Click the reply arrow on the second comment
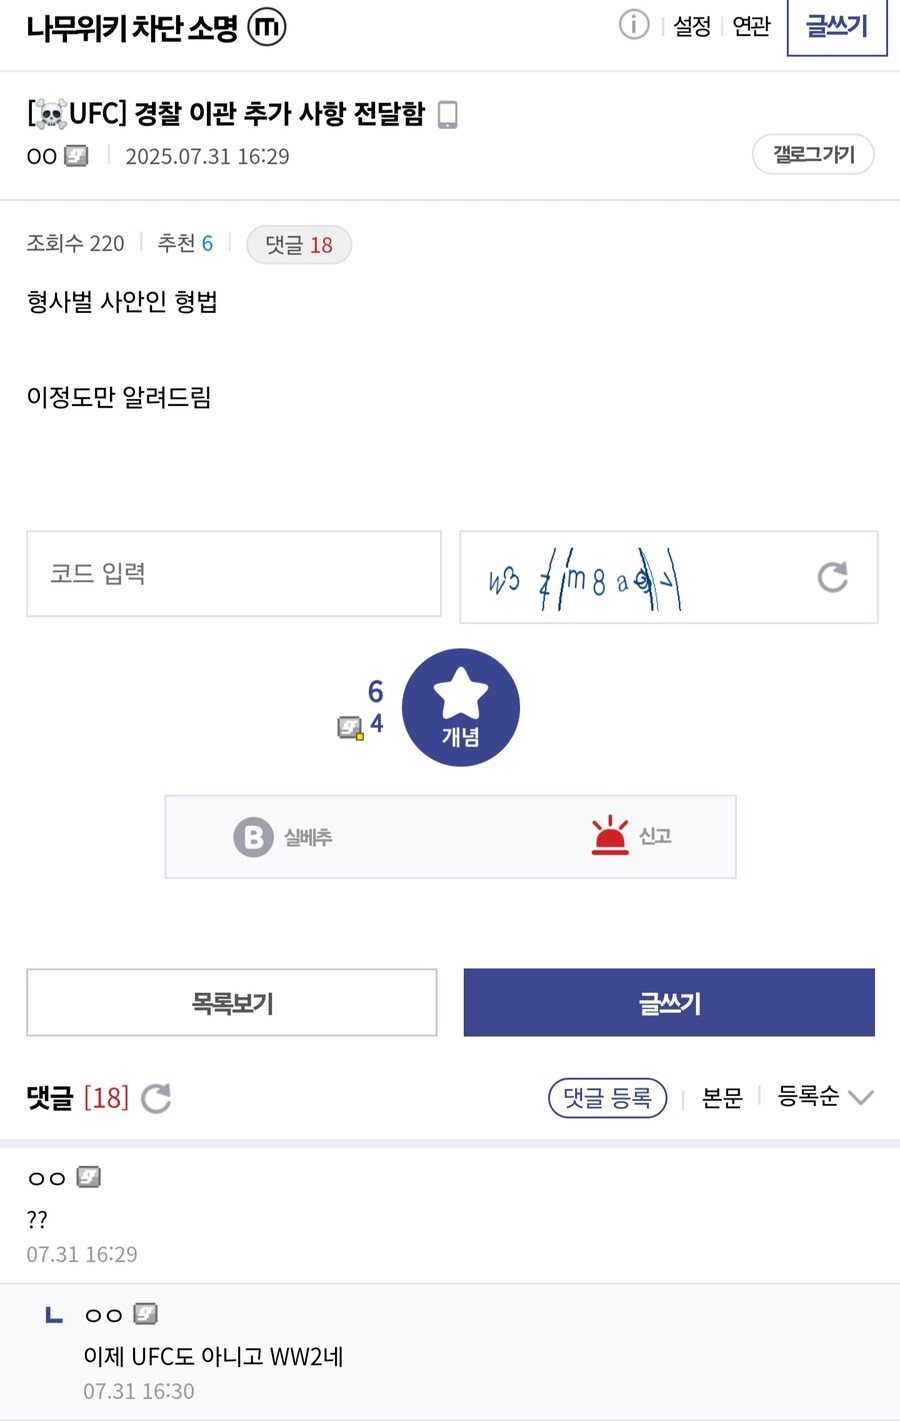The image size is (900, 1421). (53, 1315)
